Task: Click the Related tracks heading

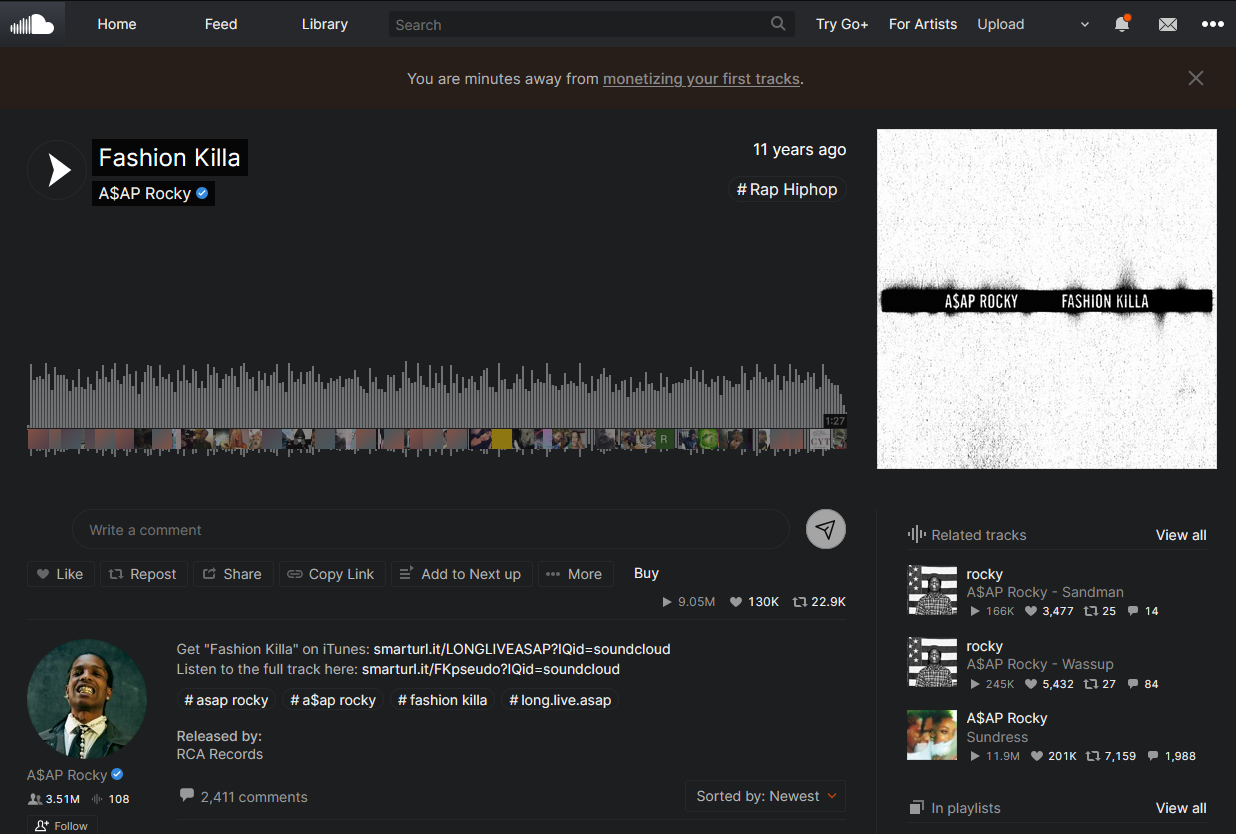Action: (x=967, y=535)
